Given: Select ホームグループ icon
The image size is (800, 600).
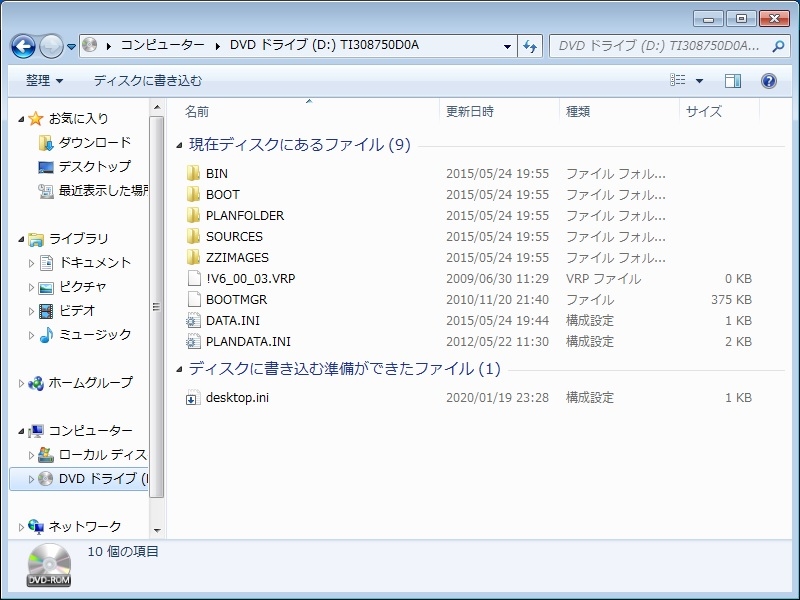Looking at the screenshot, I should click(36, 383).
